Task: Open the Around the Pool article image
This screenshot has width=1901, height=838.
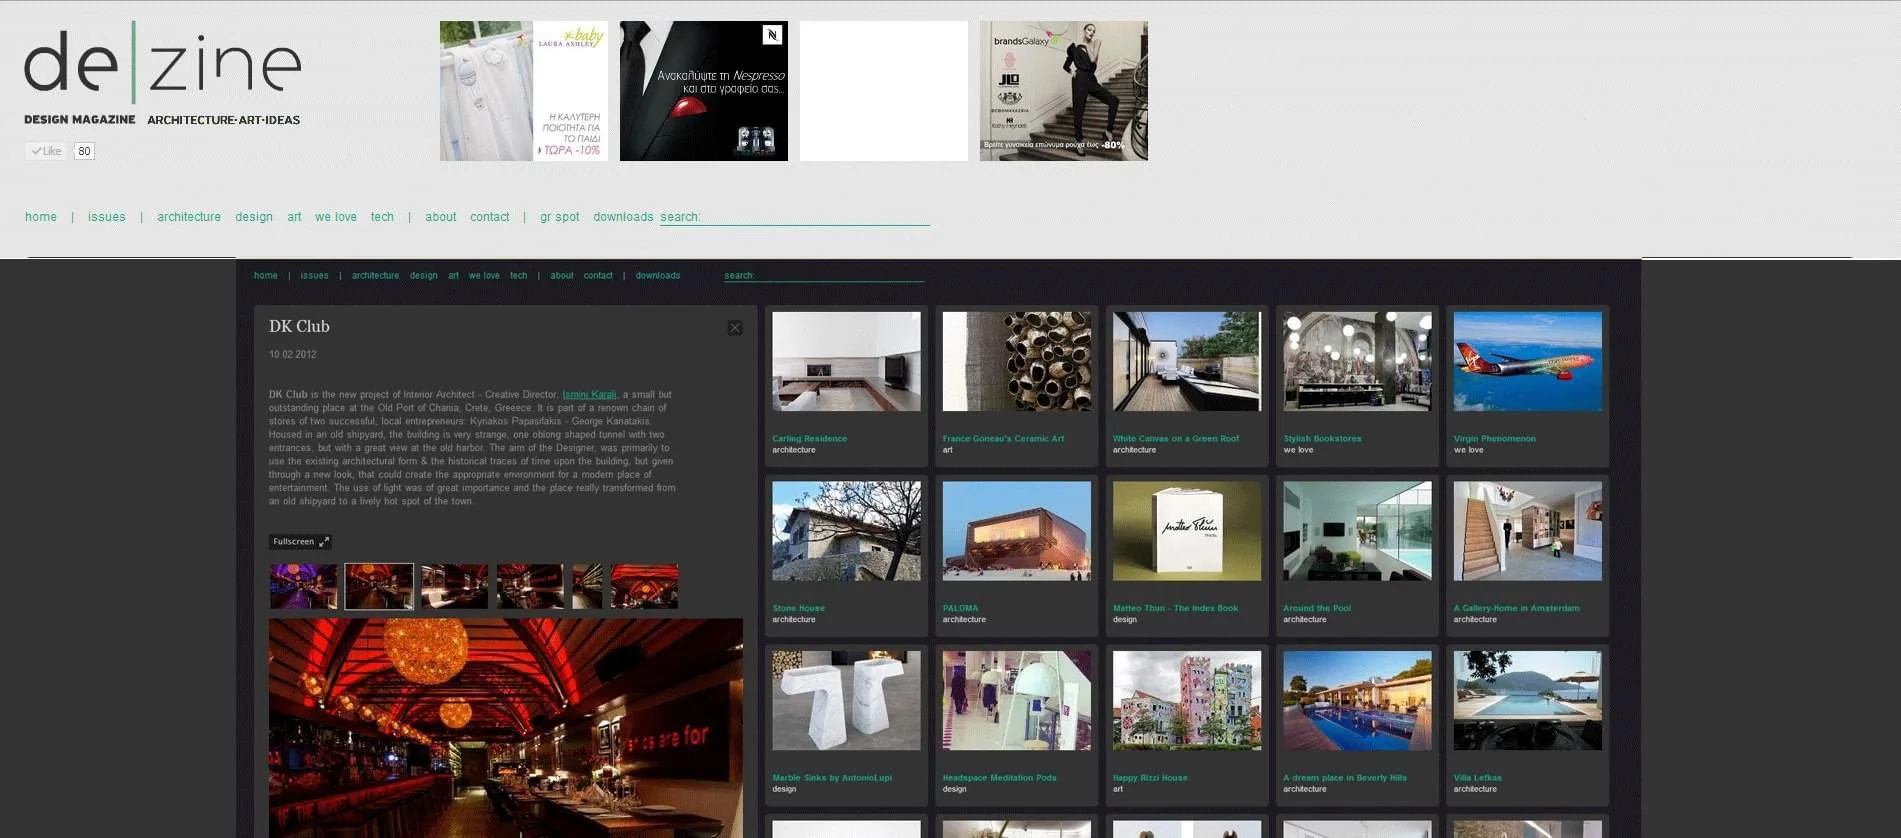Action: [1357, 531]
